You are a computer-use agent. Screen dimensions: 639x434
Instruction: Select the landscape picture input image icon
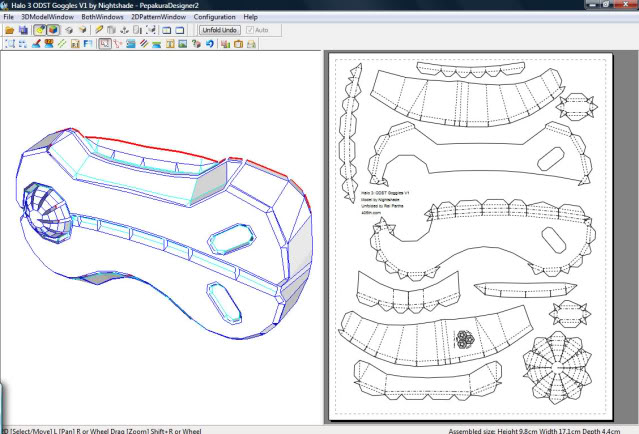point(183,44)
